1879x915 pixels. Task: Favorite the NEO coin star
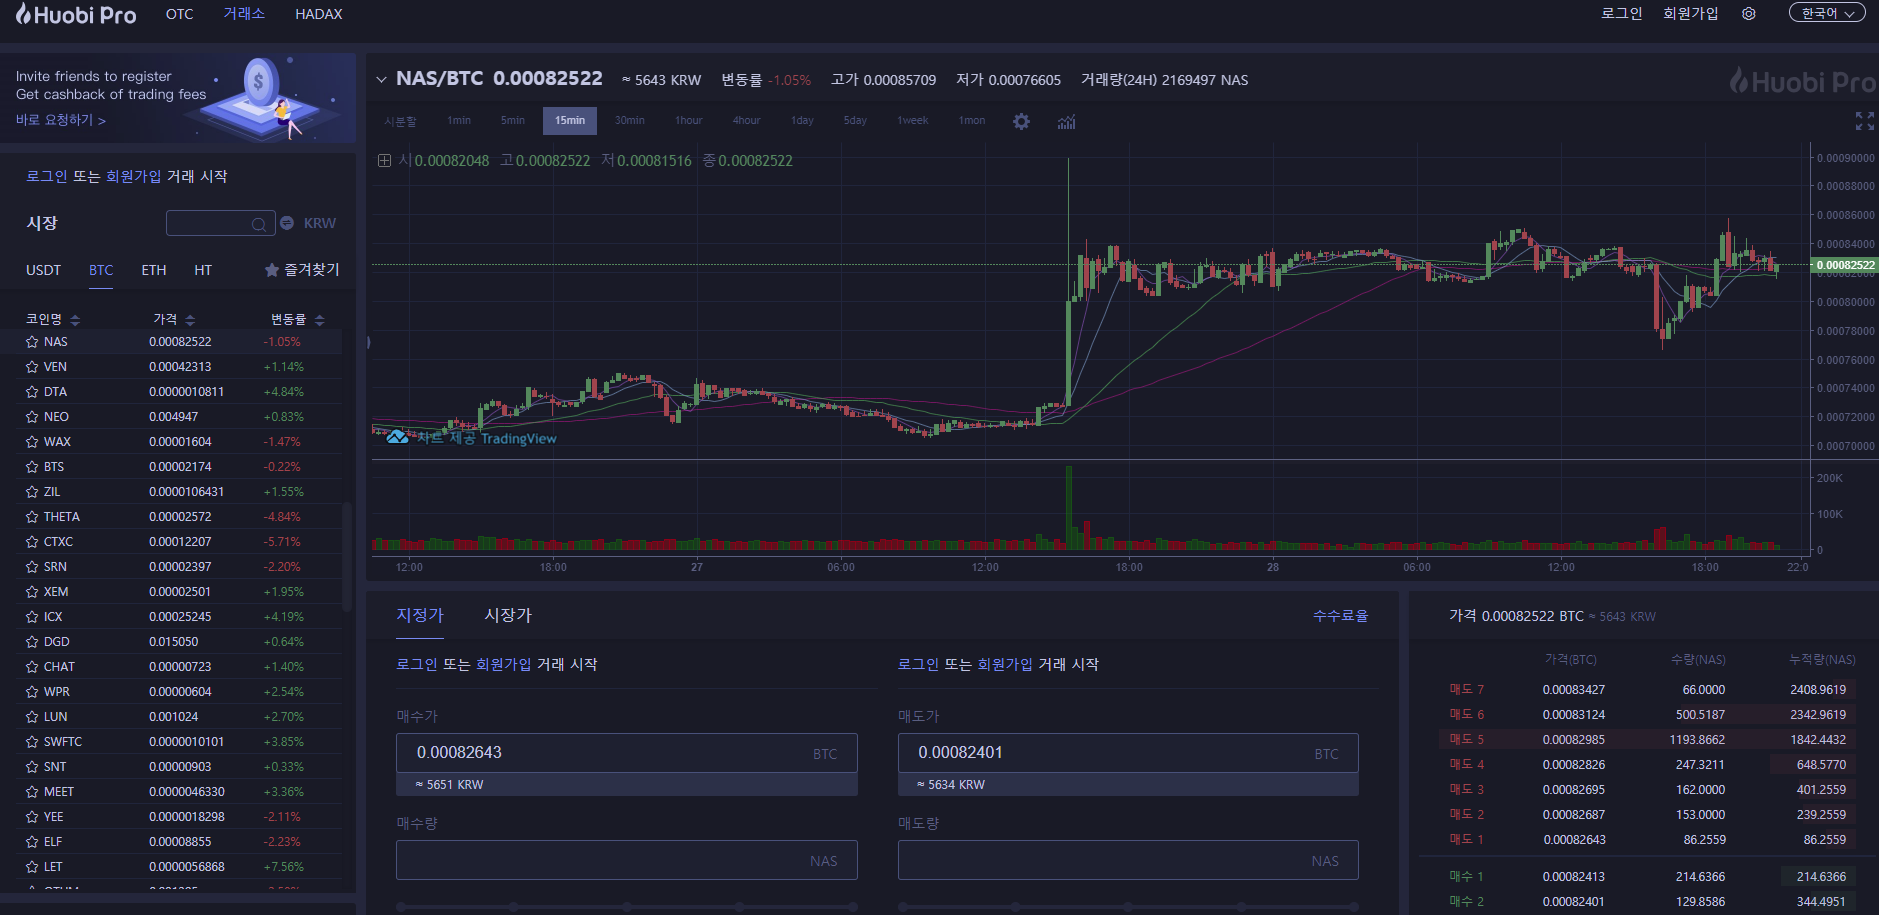(x=32, y=417)
